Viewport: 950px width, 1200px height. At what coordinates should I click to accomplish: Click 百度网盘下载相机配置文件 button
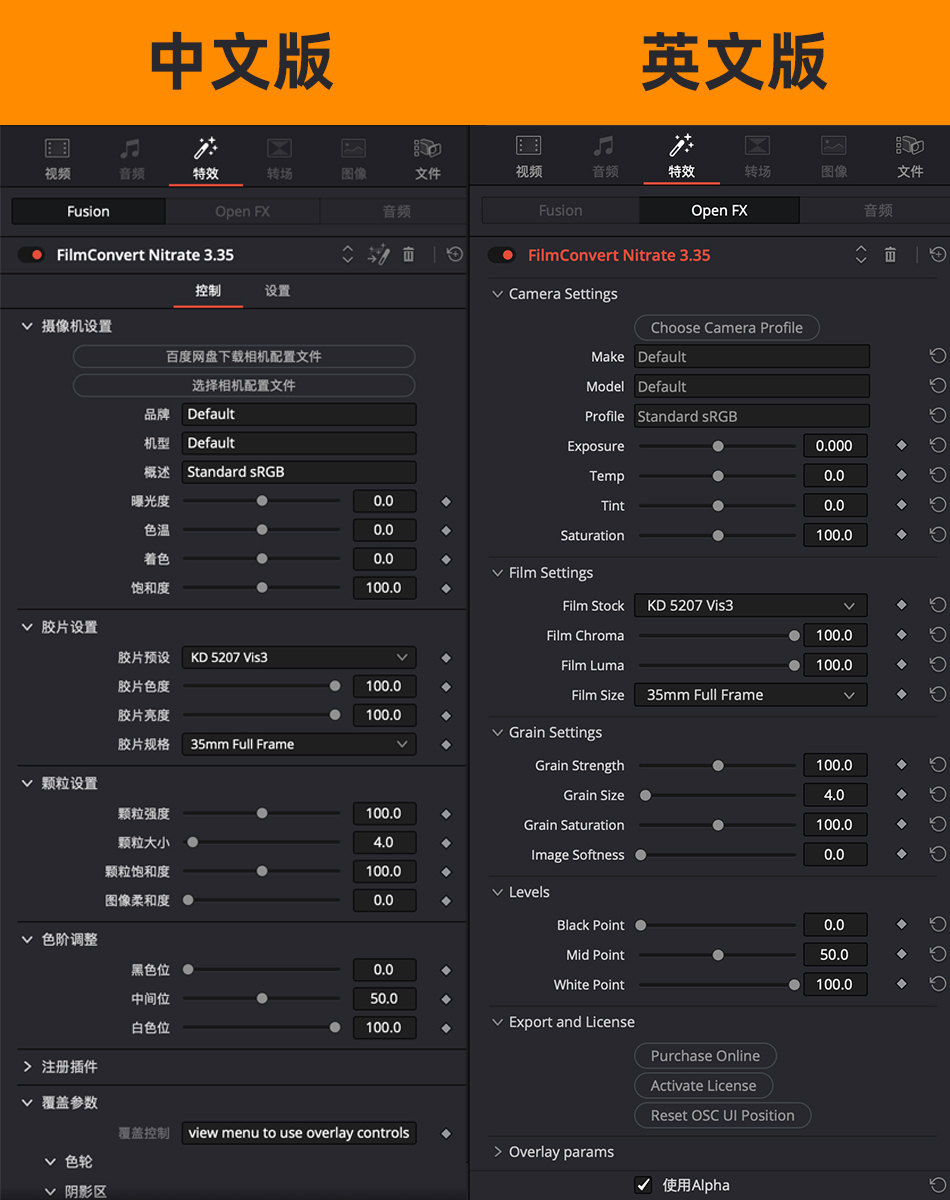(244, 357)
